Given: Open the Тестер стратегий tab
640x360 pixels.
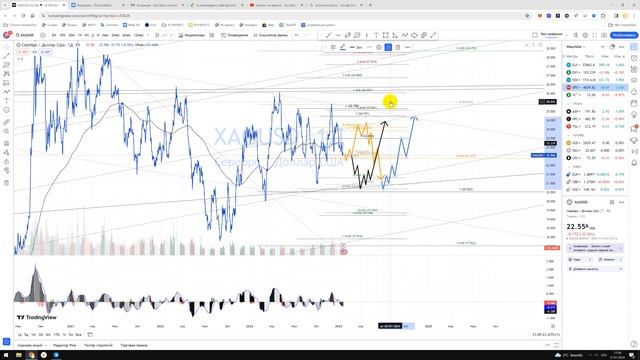Looking at the screenshot, I should point(98,345).
